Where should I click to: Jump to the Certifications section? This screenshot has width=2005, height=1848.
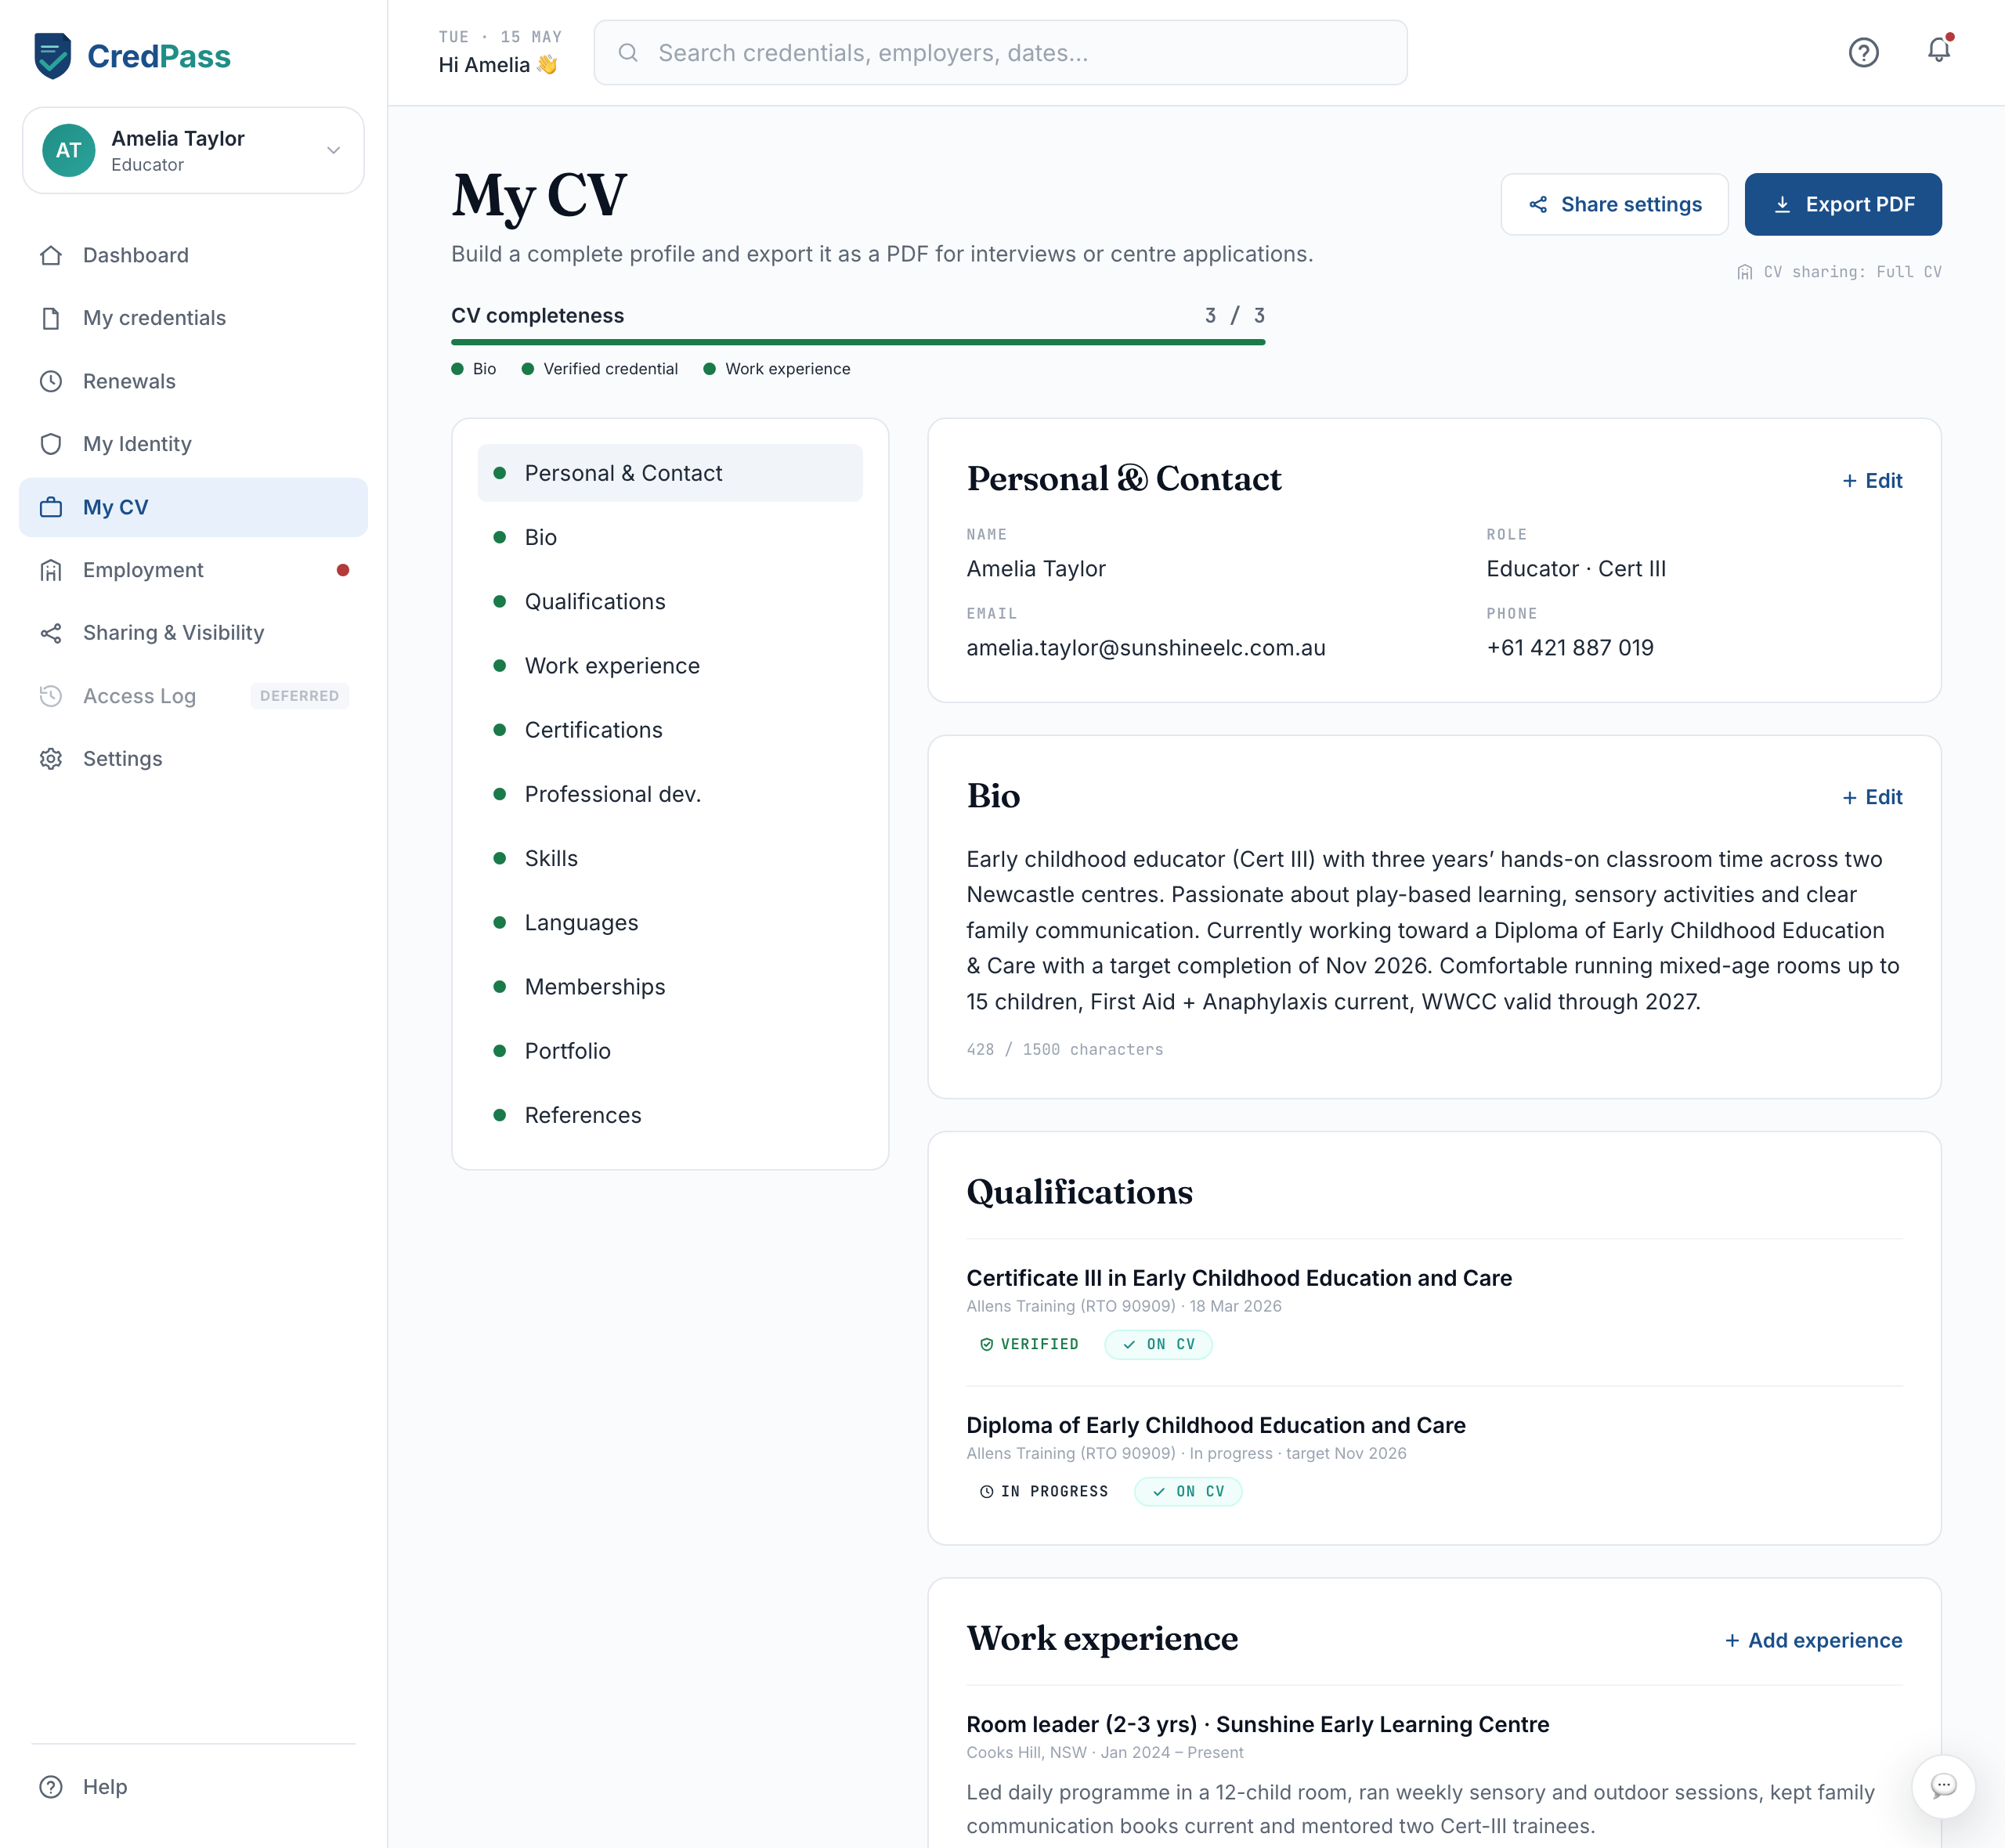pyautogui.click(x=670, y=730)
